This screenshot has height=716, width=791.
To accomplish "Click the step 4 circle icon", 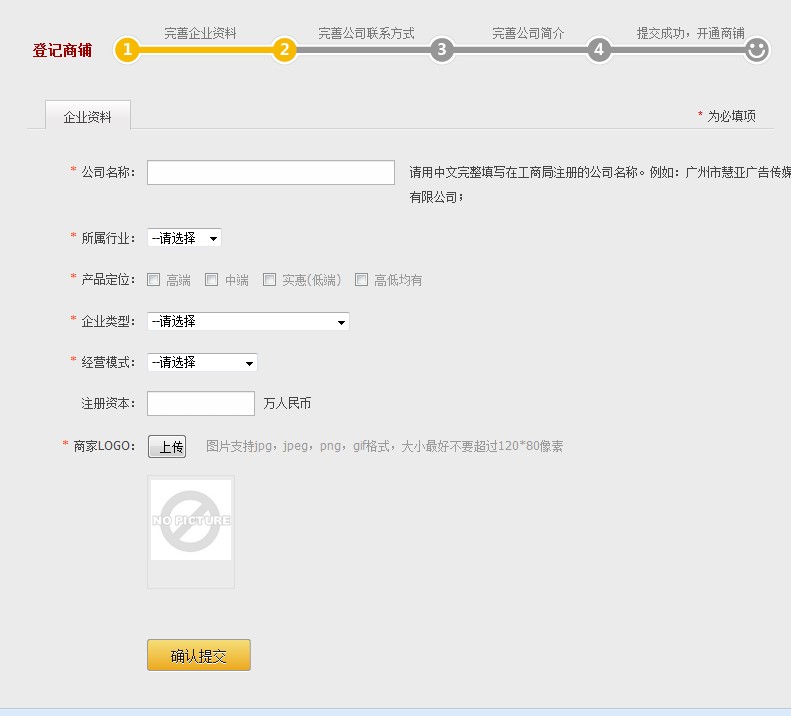I will coord(599,49).
